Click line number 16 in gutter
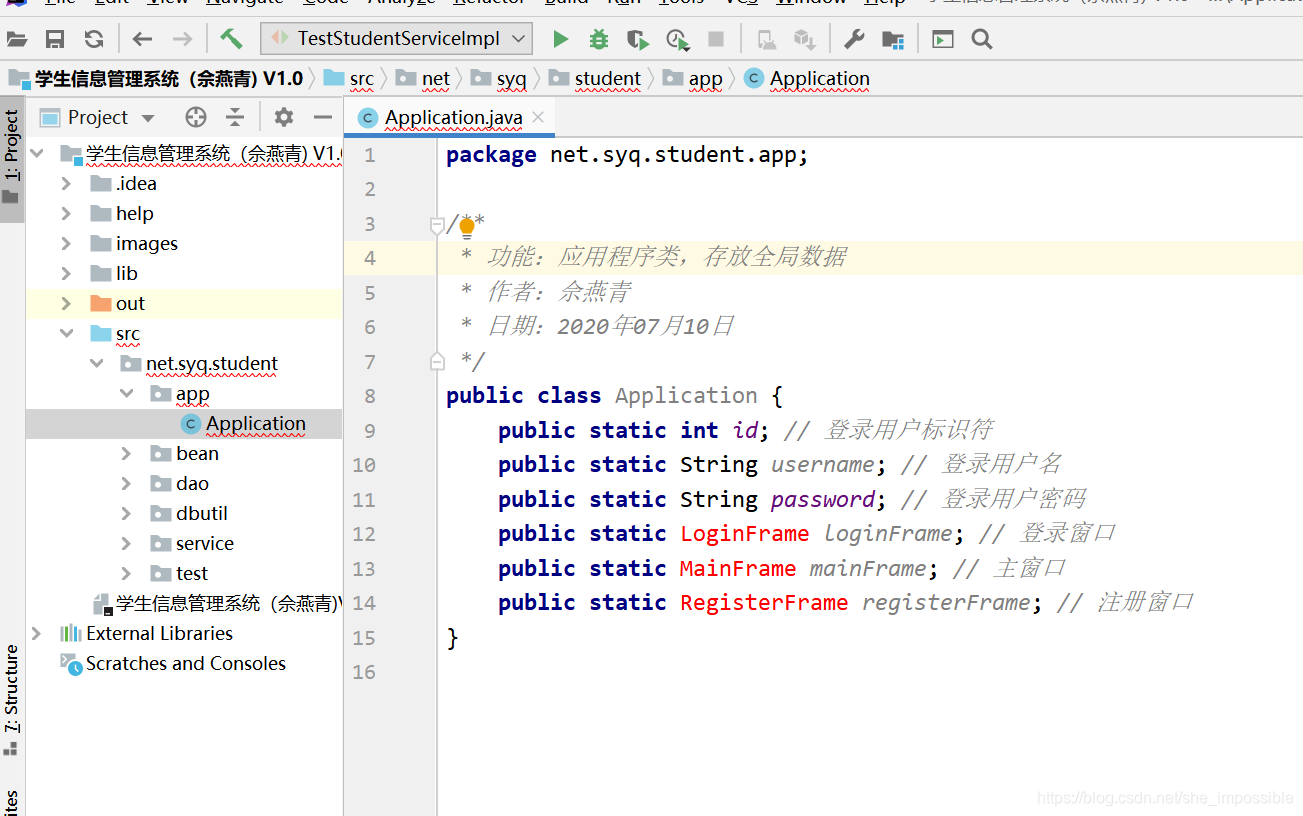Screen dimensions: 1303x816 [364, 672]
